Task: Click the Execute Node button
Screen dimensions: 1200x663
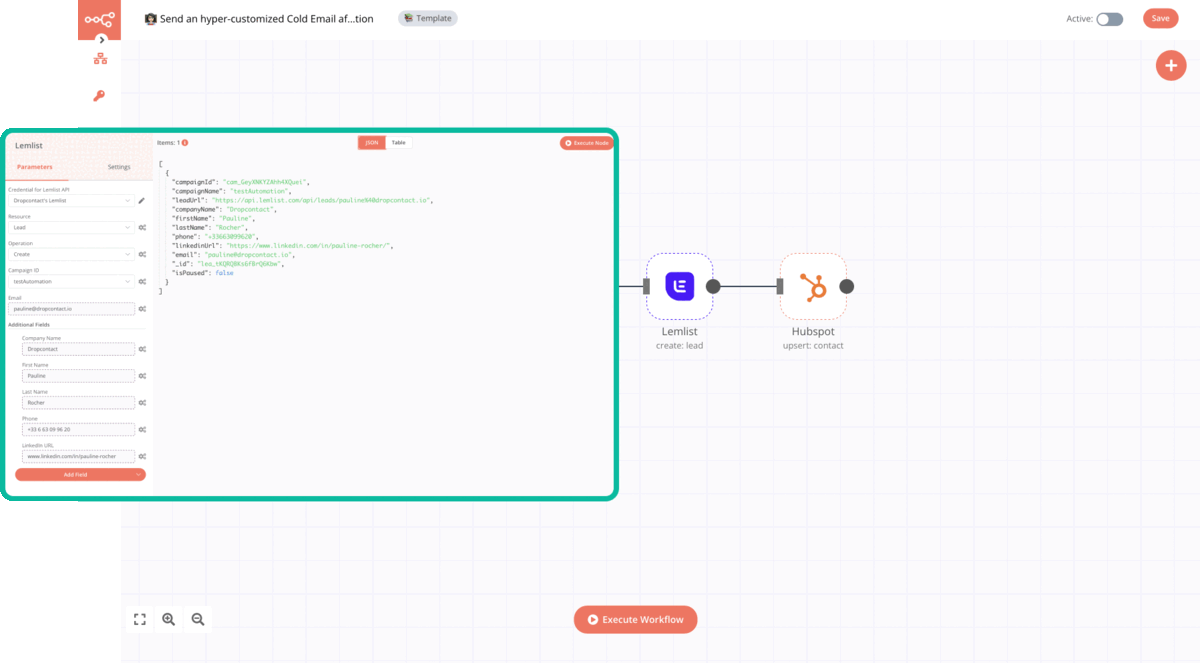Action: 585,143
